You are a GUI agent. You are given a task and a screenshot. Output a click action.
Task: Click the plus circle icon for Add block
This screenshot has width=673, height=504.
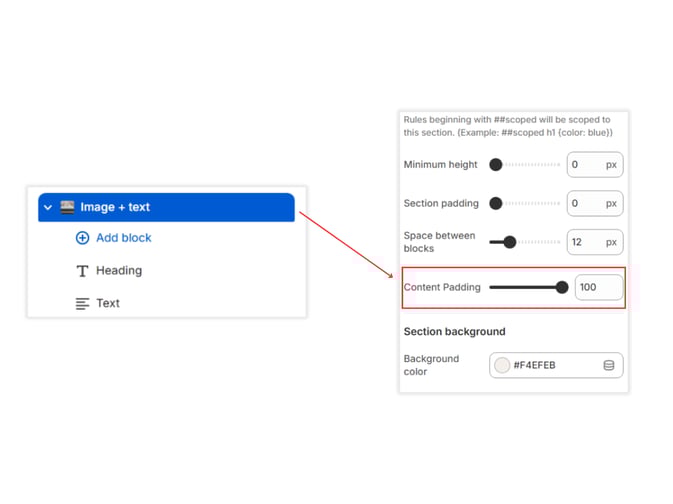pyautogui.click(x=83, y=238)
